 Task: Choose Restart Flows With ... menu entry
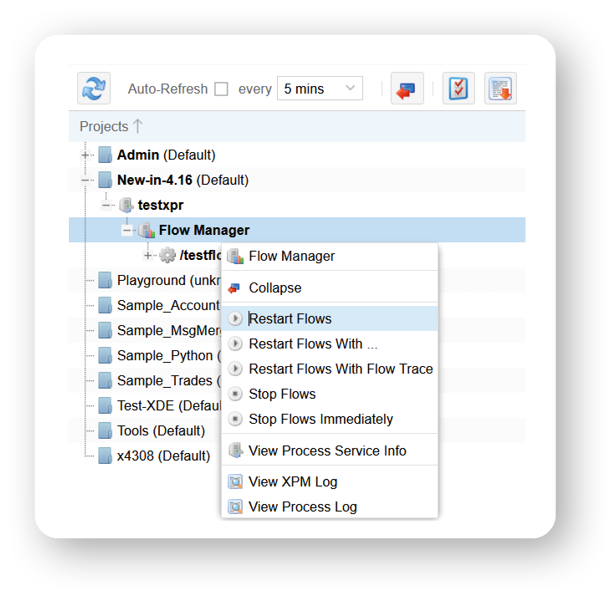(329, 344)
